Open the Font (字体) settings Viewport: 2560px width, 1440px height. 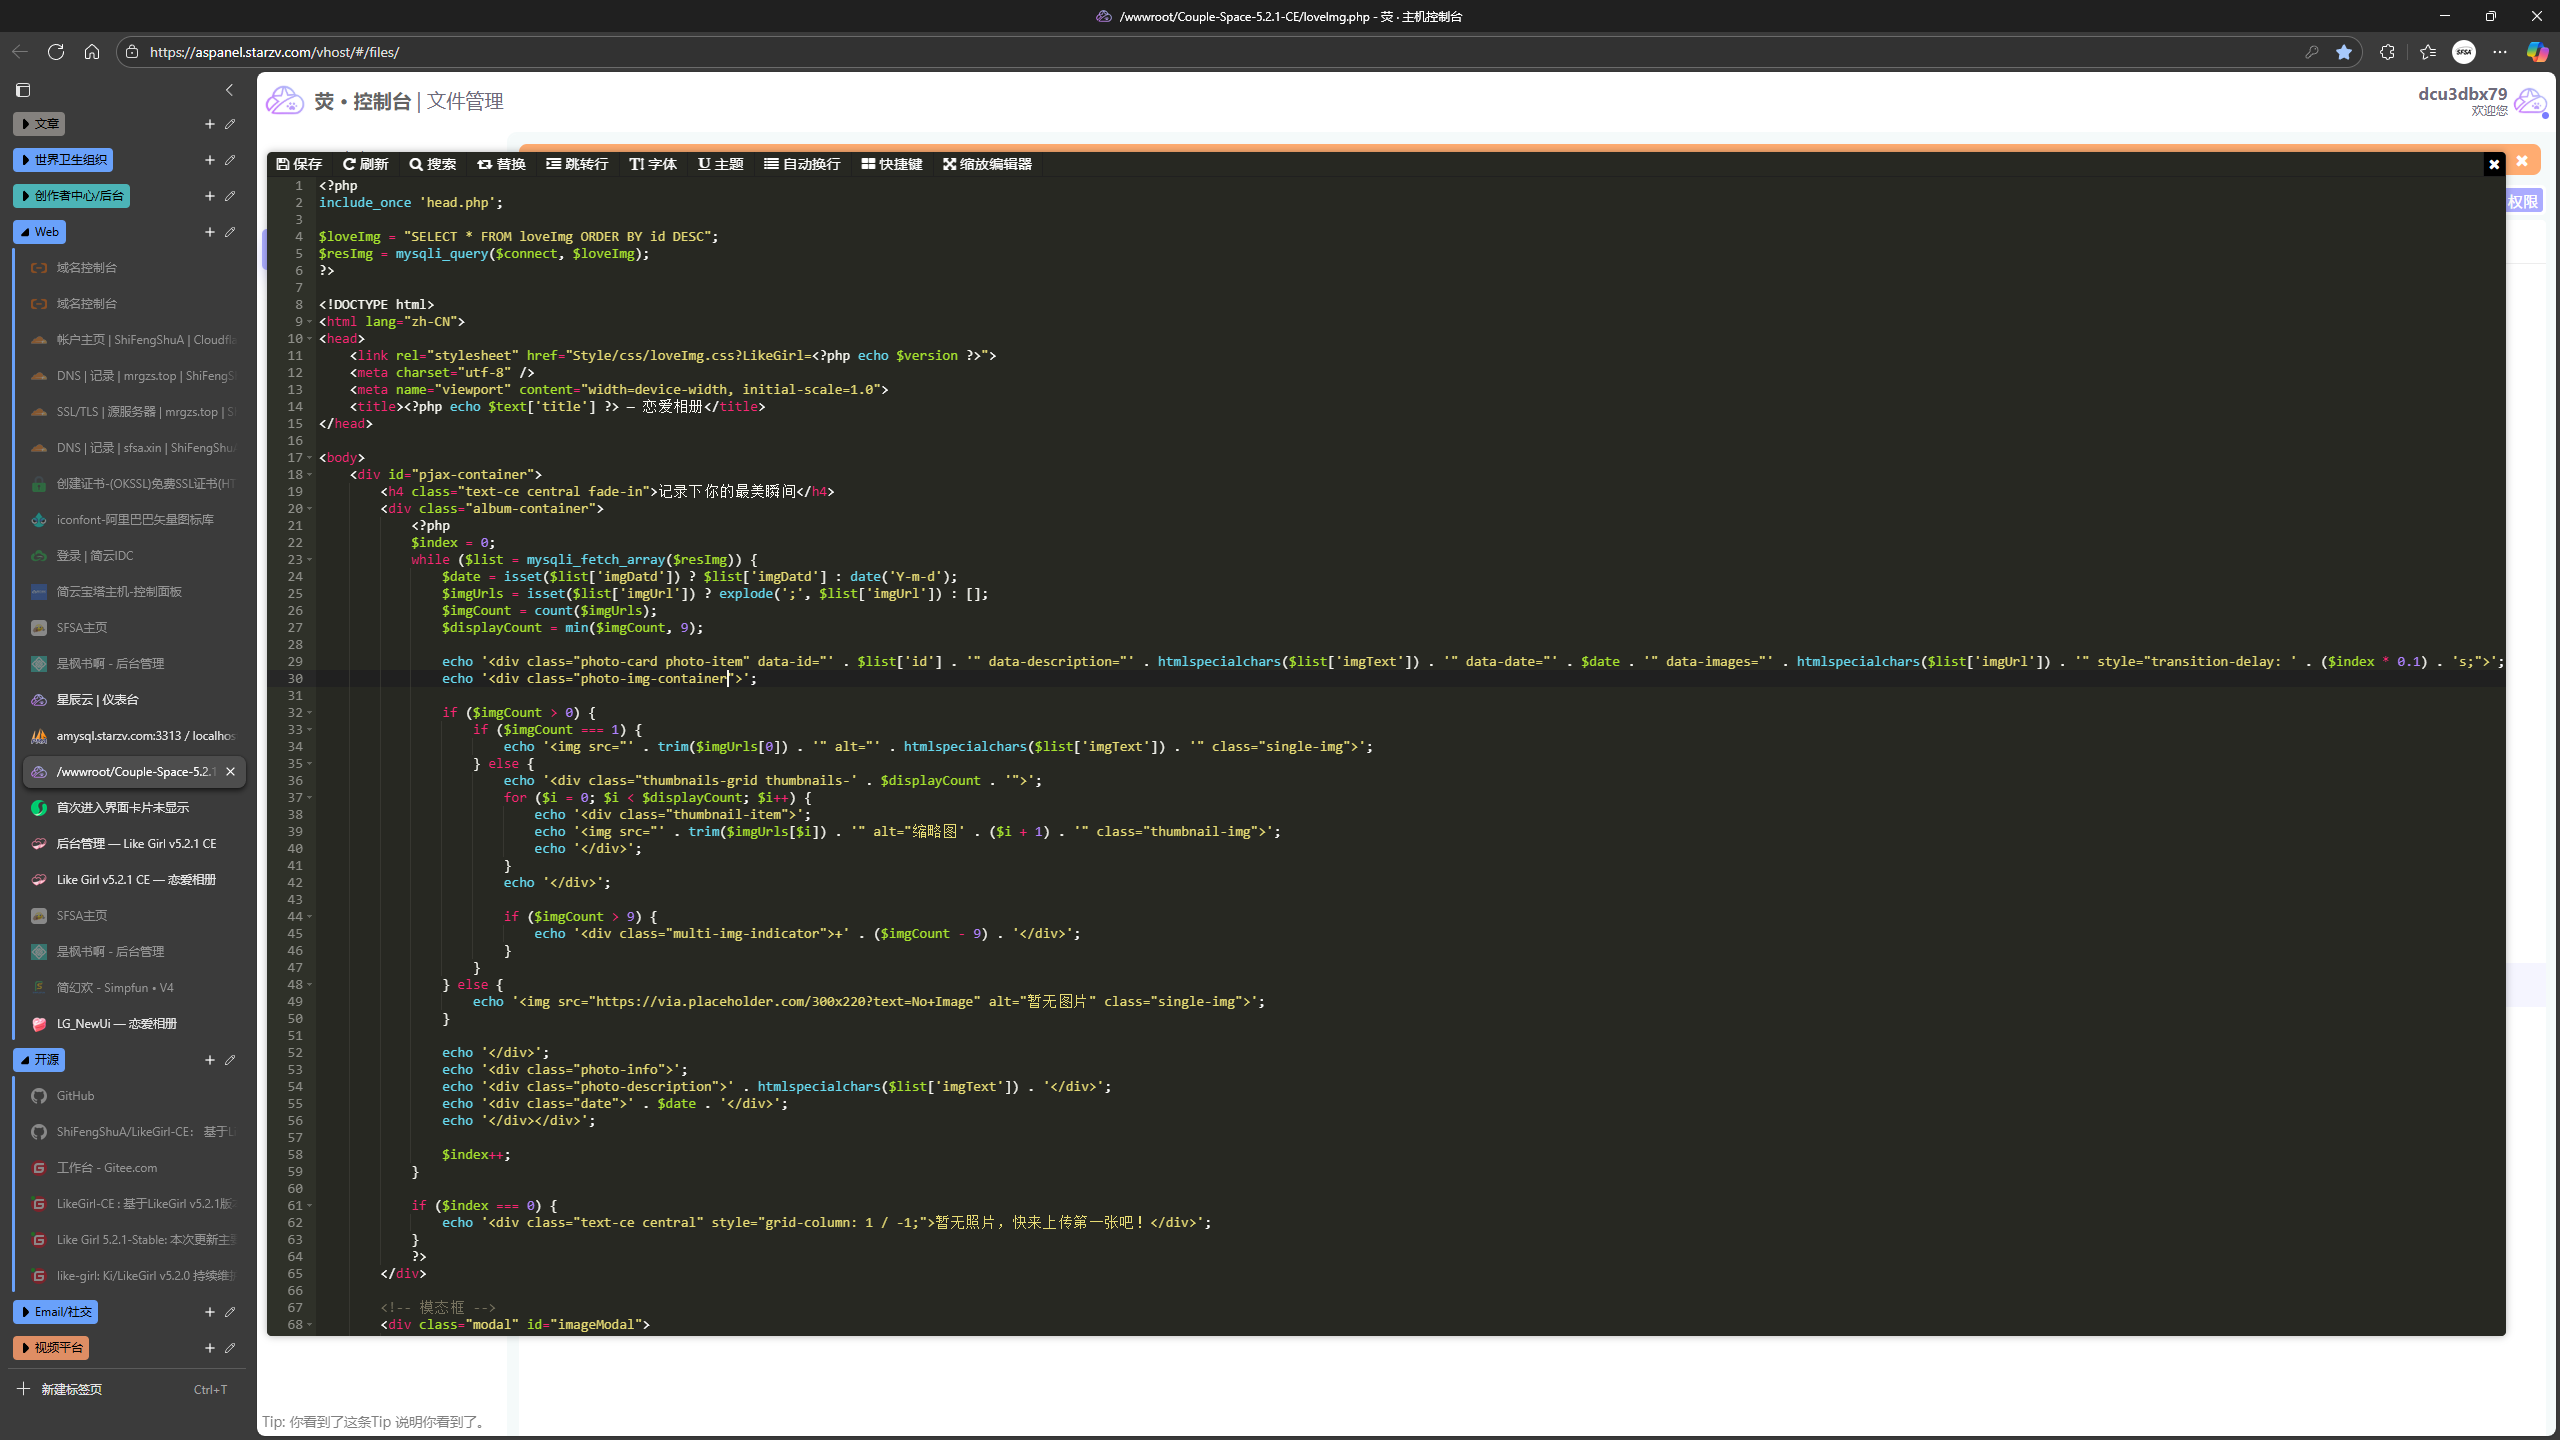(652, 164)
